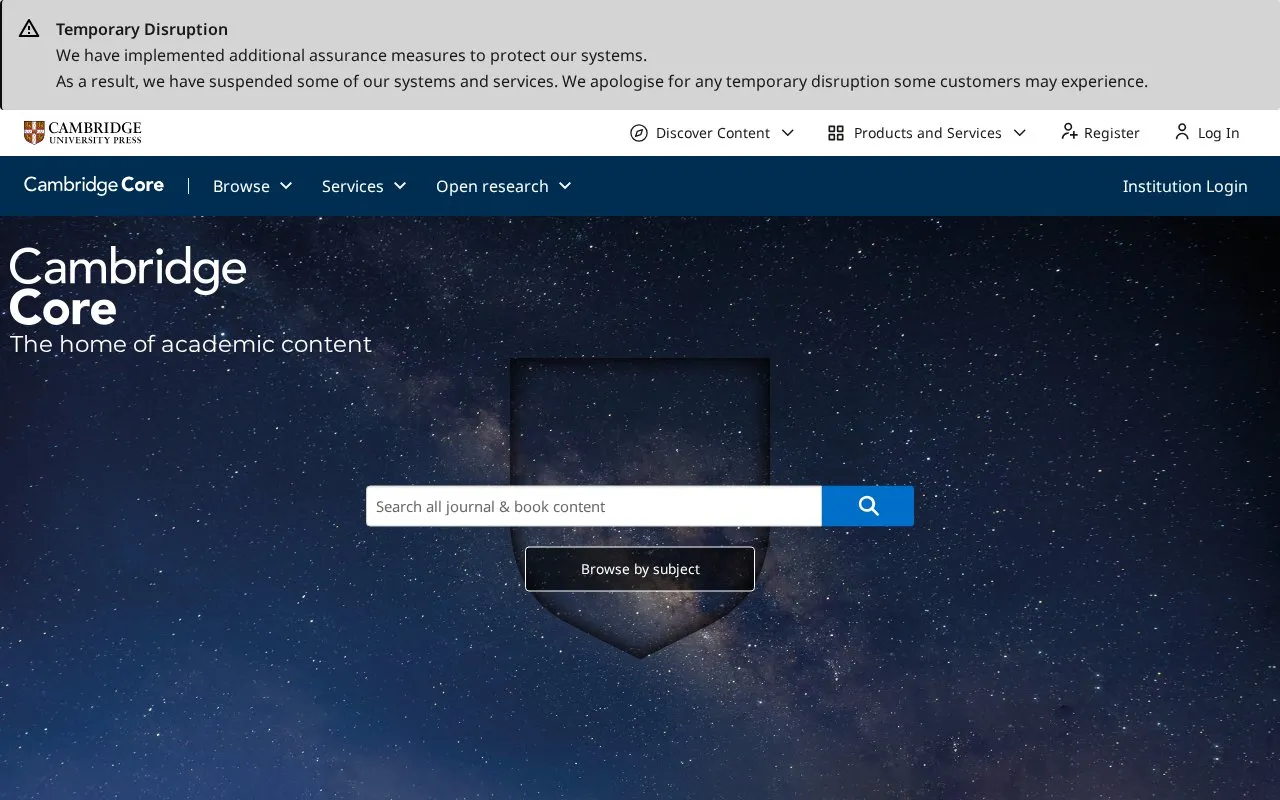Click the Temporary Disruption heading
Screen dimensions: 1280x800
[142, 29]
